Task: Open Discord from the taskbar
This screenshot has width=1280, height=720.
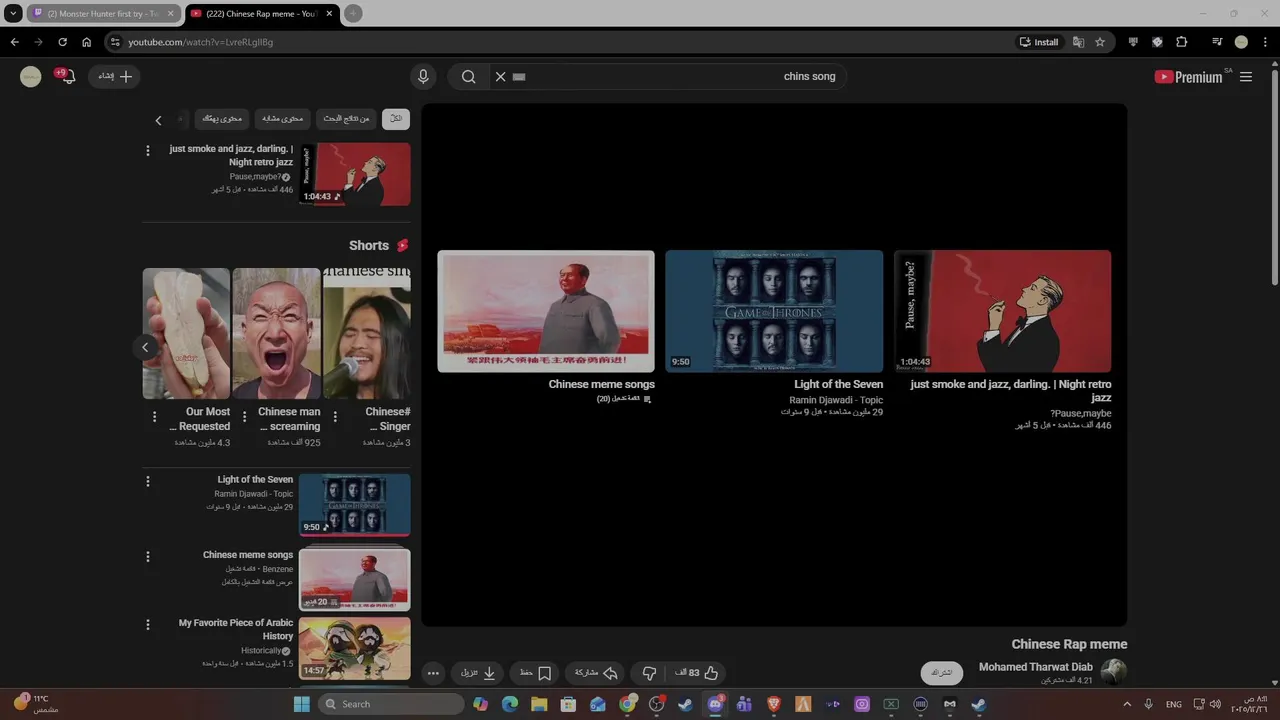Action: point(715,704)
